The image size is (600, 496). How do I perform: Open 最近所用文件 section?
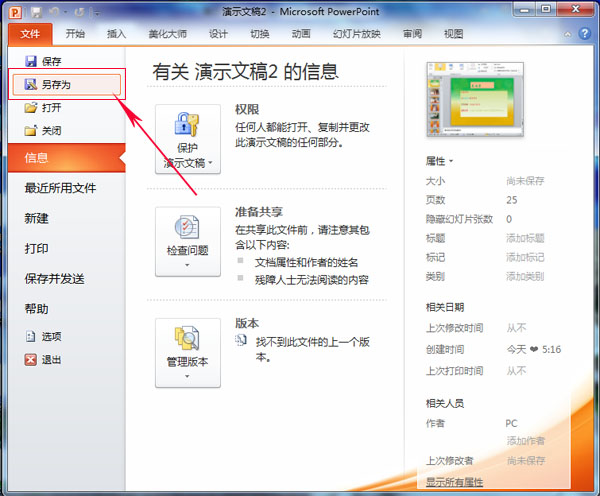(x=60, y=188)
